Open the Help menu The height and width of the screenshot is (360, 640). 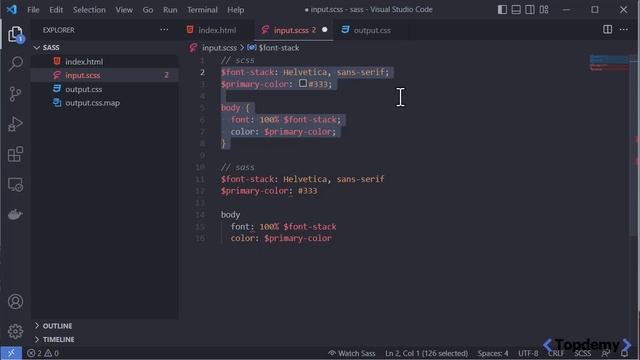coord(236,10)
